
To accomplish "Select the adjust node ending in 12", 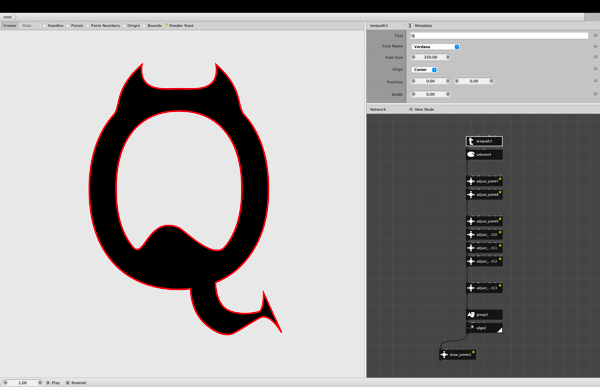I will (484, 261).
